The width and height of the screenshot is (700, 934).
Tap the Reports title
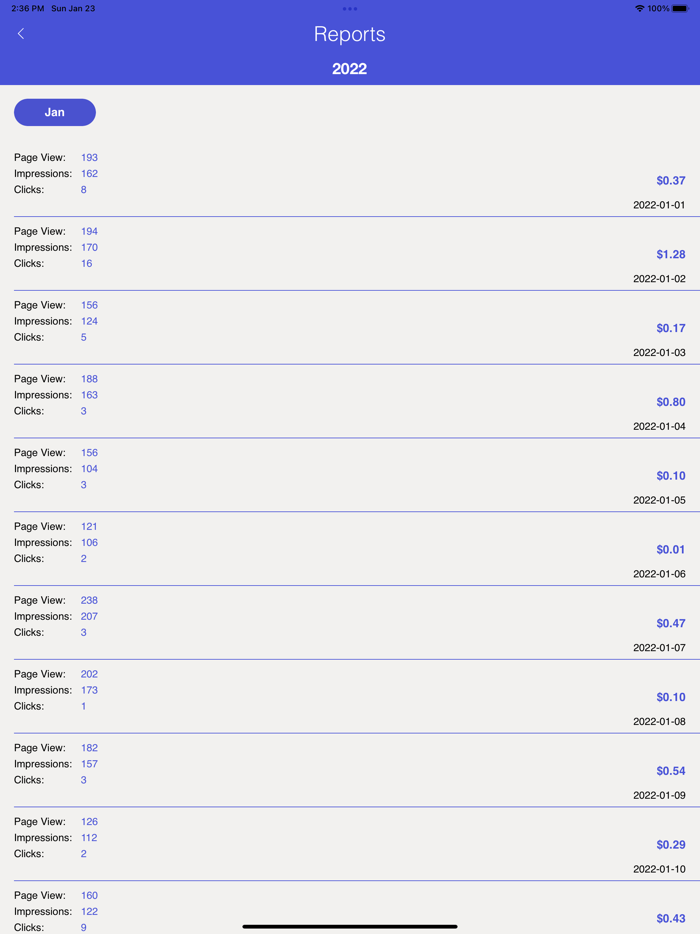349,34
